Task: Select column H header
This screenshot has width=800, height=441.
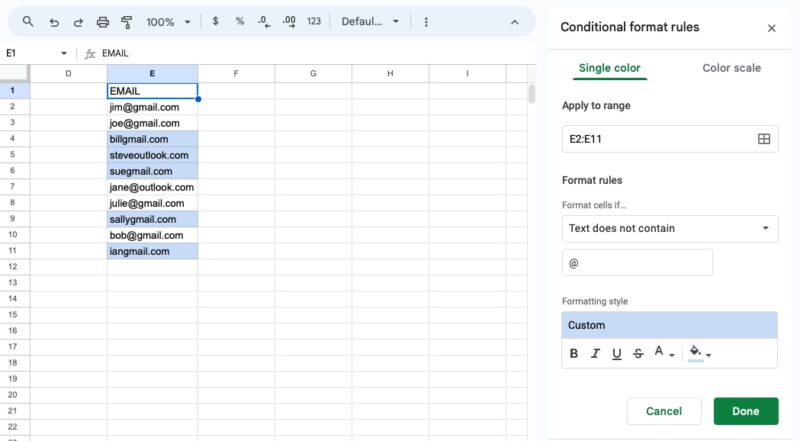Action: coord(390,74)
